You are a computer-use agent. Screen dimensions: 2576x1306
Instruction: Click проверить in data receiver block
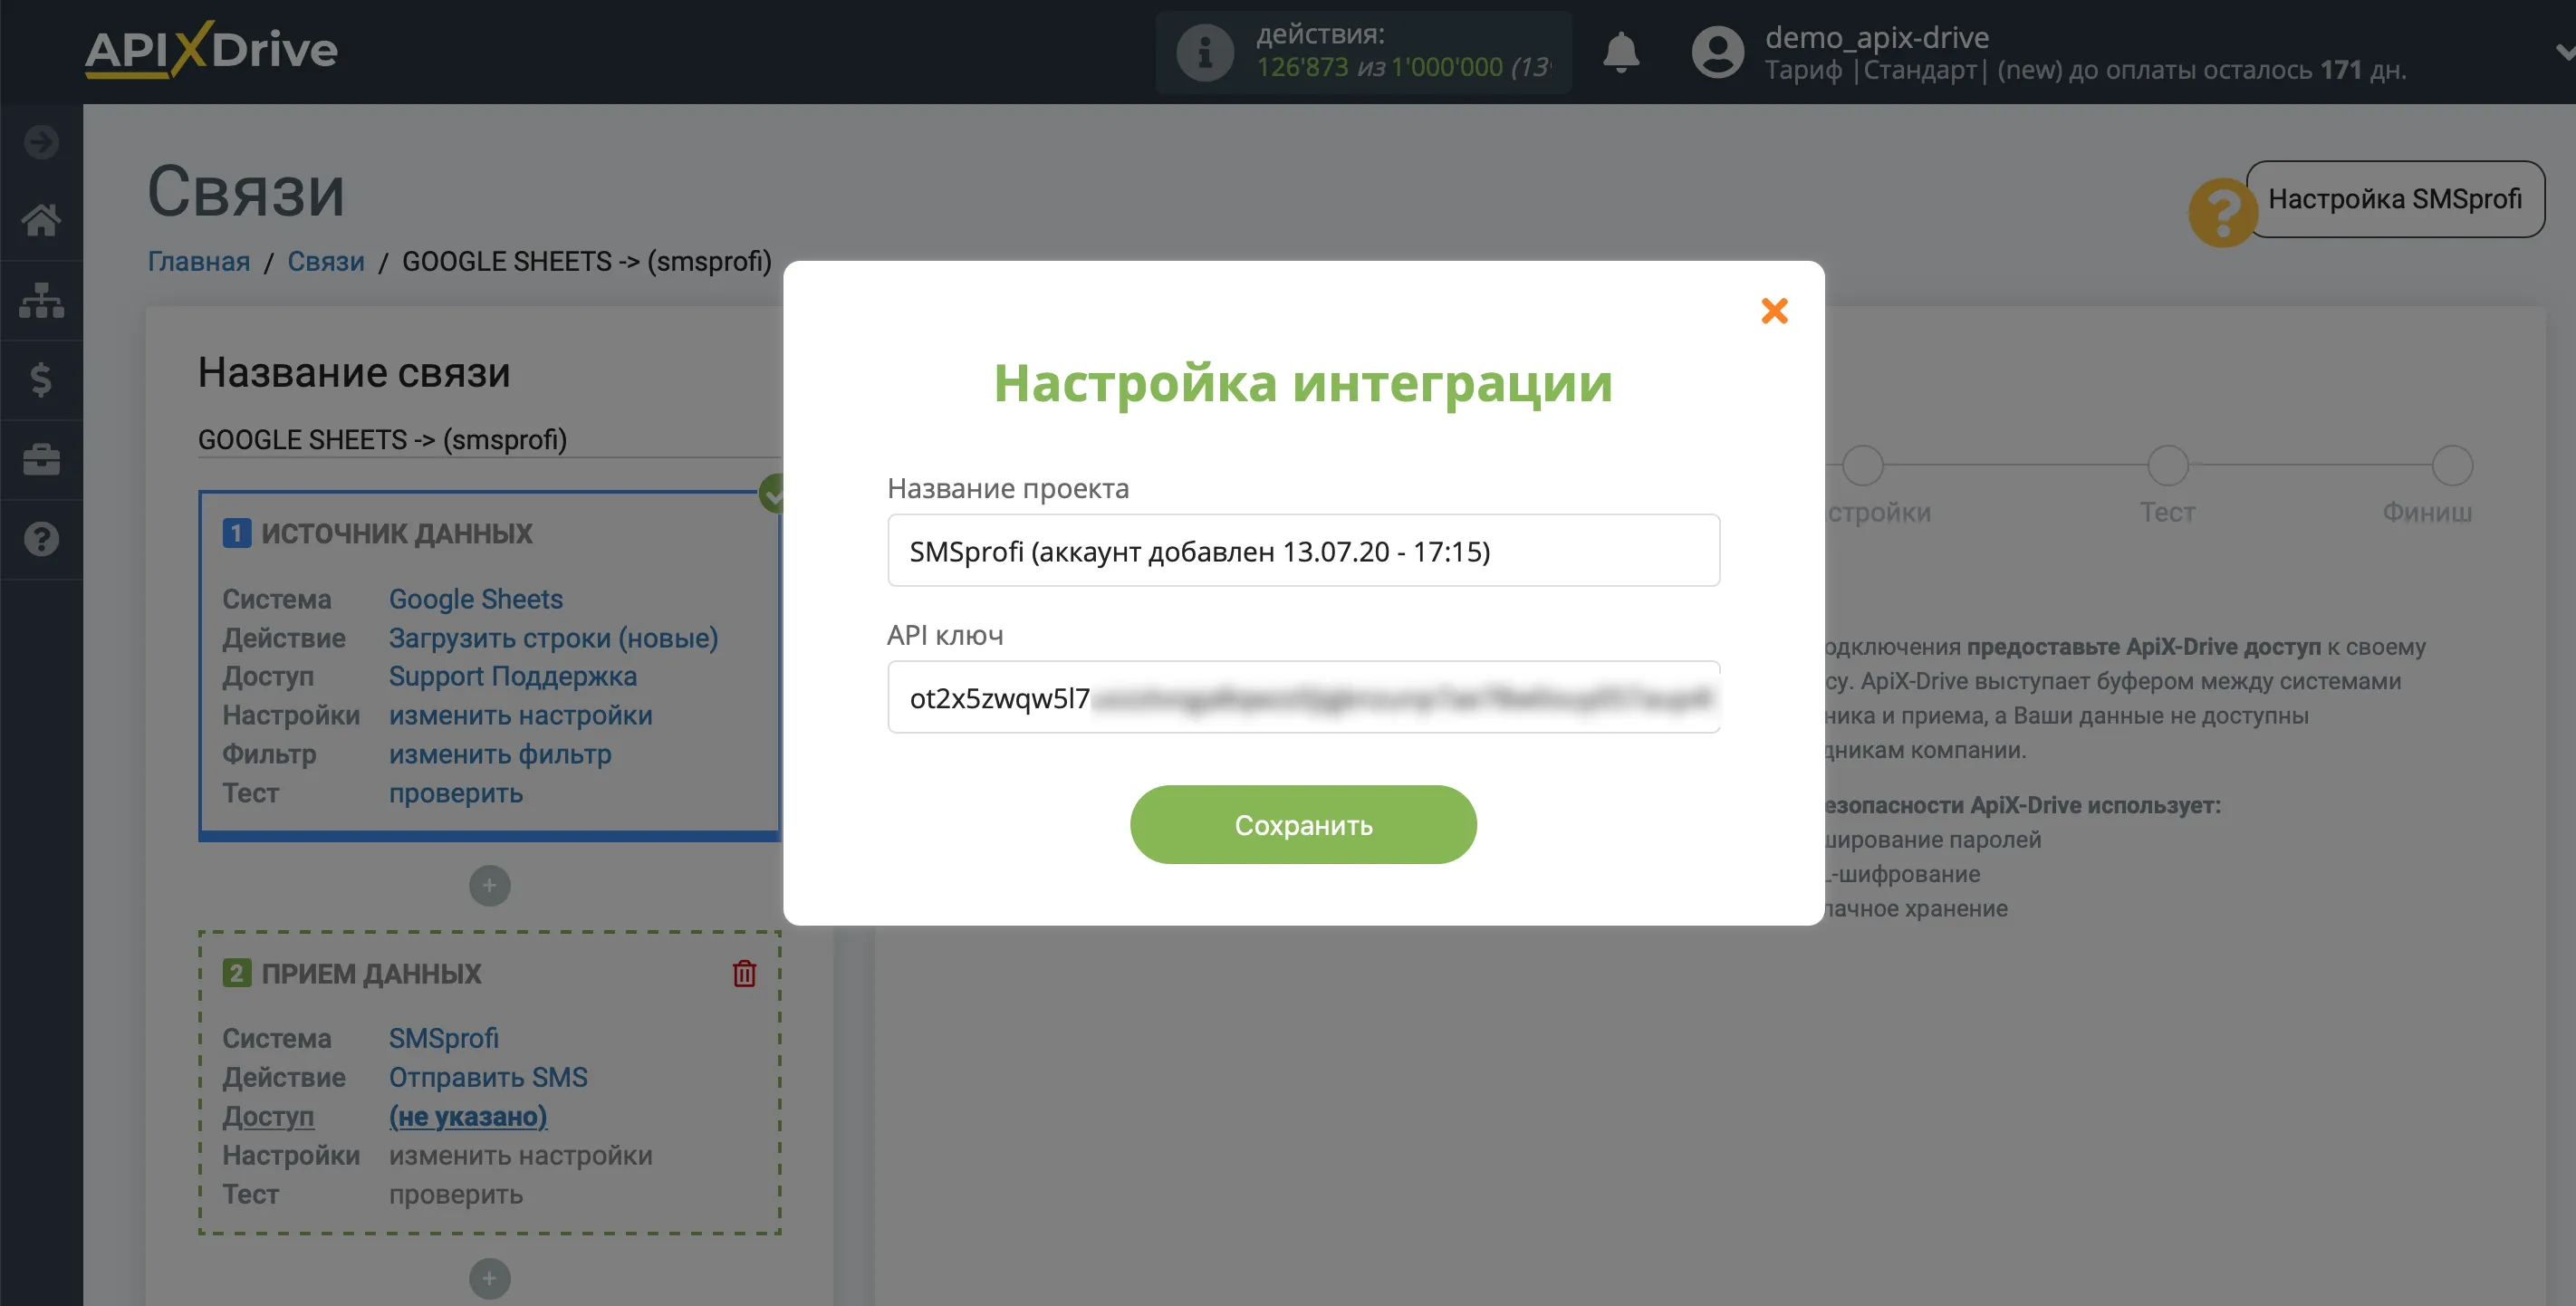pyautogui.click(x=456, y=1194)
